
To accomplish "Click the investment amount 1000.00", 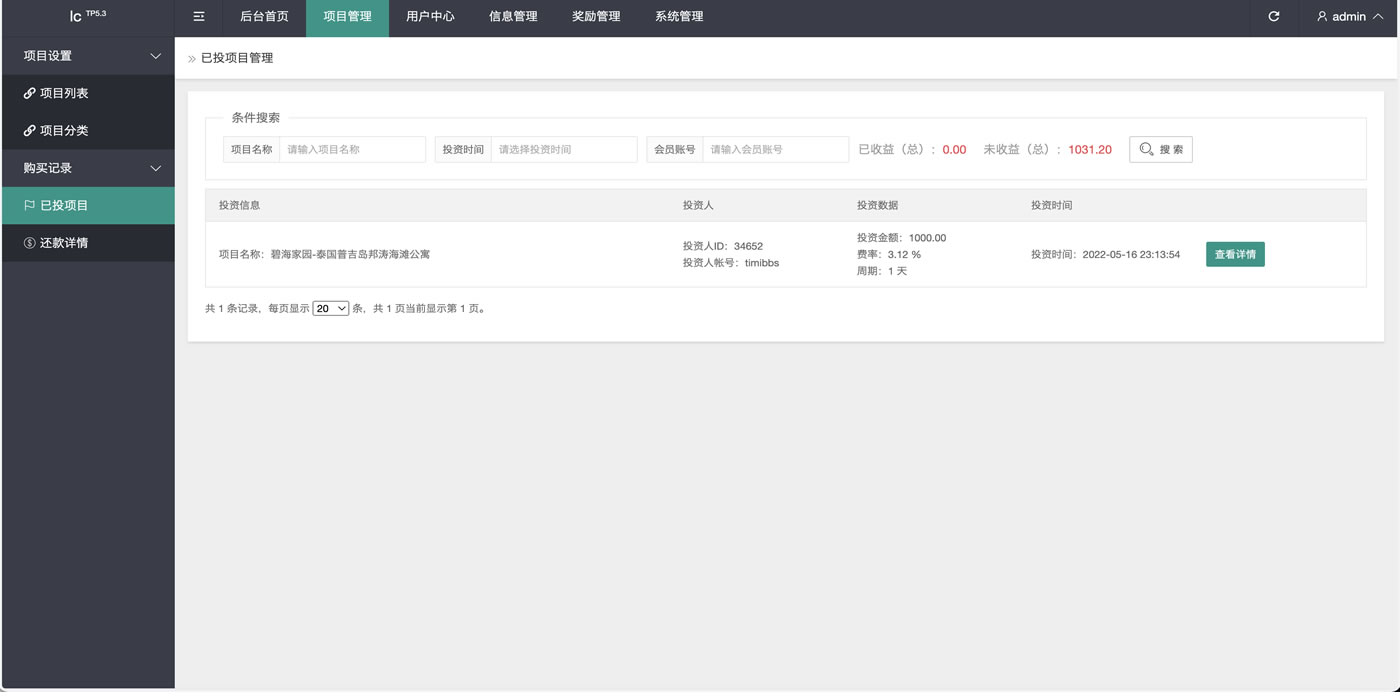I will pyautogui.click(x=927, y=238).
